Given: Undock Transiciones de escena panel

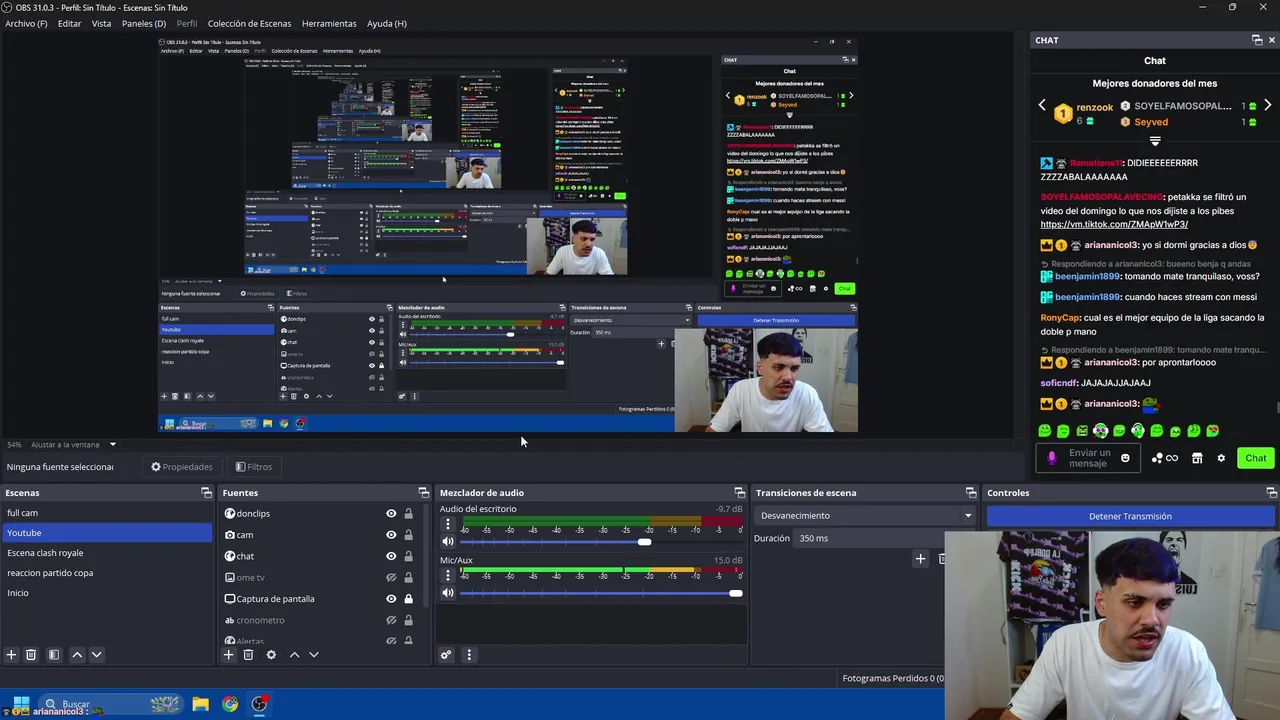Looking at the screenshot, I should (x=970, y=492).
